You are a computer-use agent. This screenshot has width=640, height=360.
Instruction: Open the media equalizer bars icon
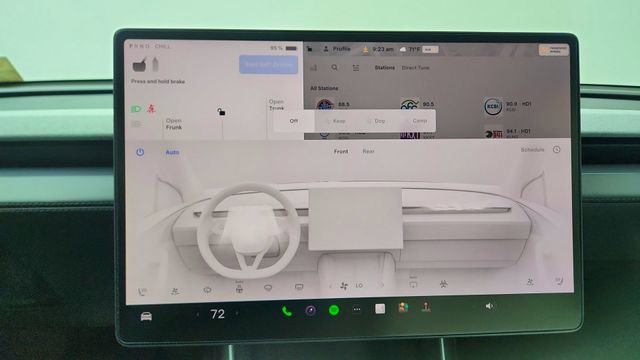pos(313,68)
